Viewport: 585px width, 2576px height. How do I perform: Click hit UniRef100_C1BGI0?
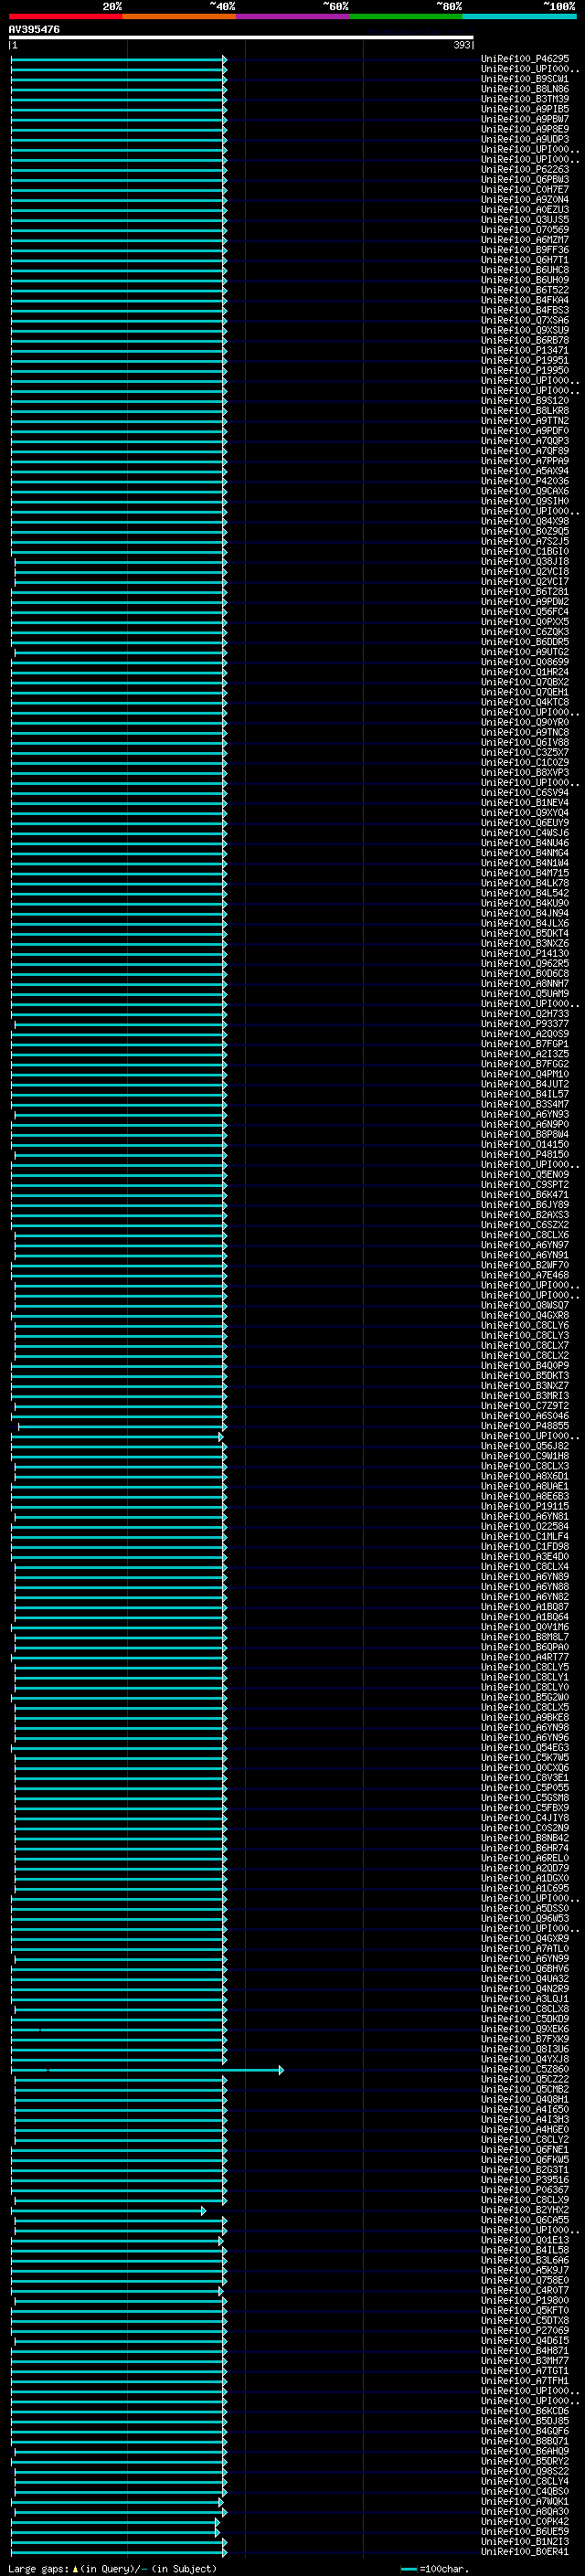(x=525, y=552)
